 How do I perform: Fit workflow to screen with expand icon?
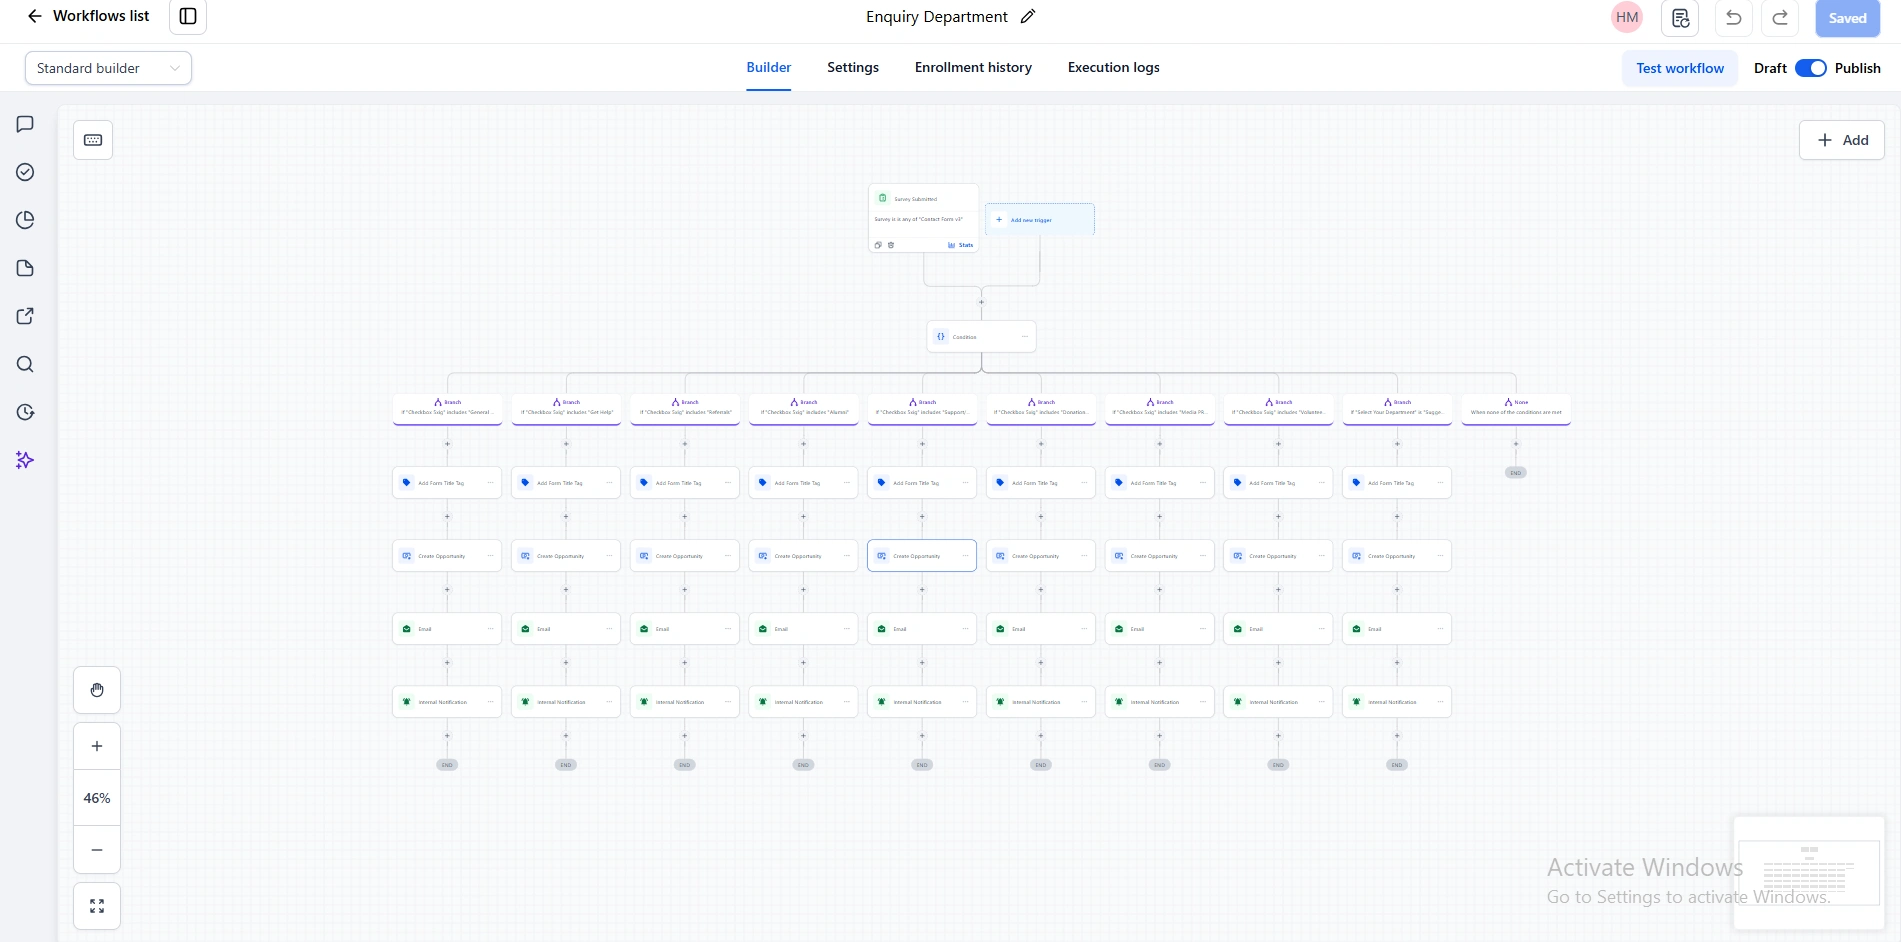97,906
